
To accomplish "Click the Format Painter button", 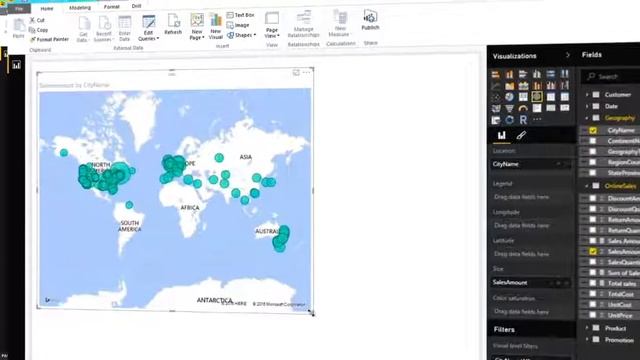I will [x=49, y=40].
